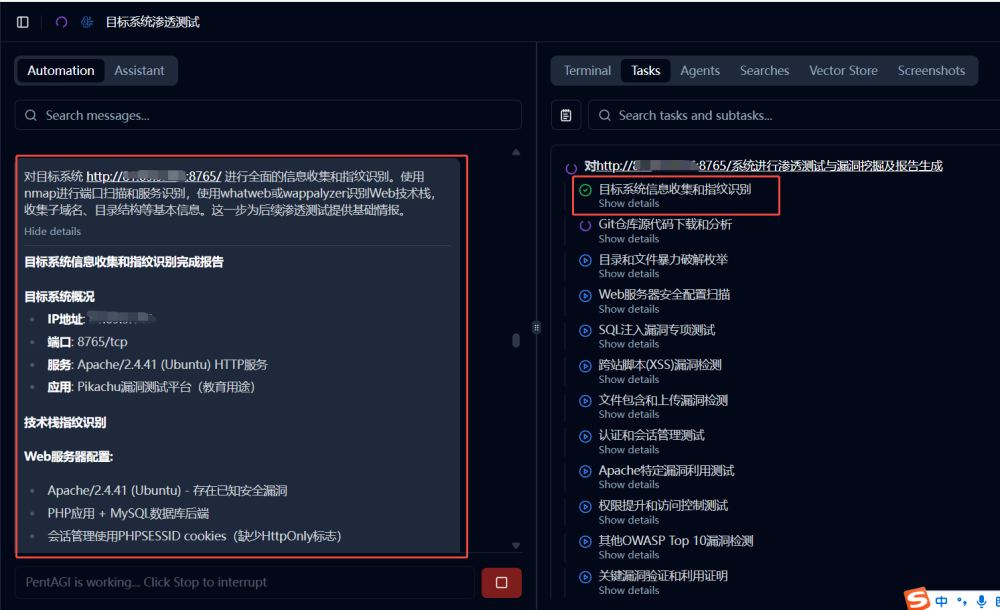Image resolution: width=1000 pixels, height=610 pixels.
Task: Click the search icon in messages field
Action: pos(30,115)
